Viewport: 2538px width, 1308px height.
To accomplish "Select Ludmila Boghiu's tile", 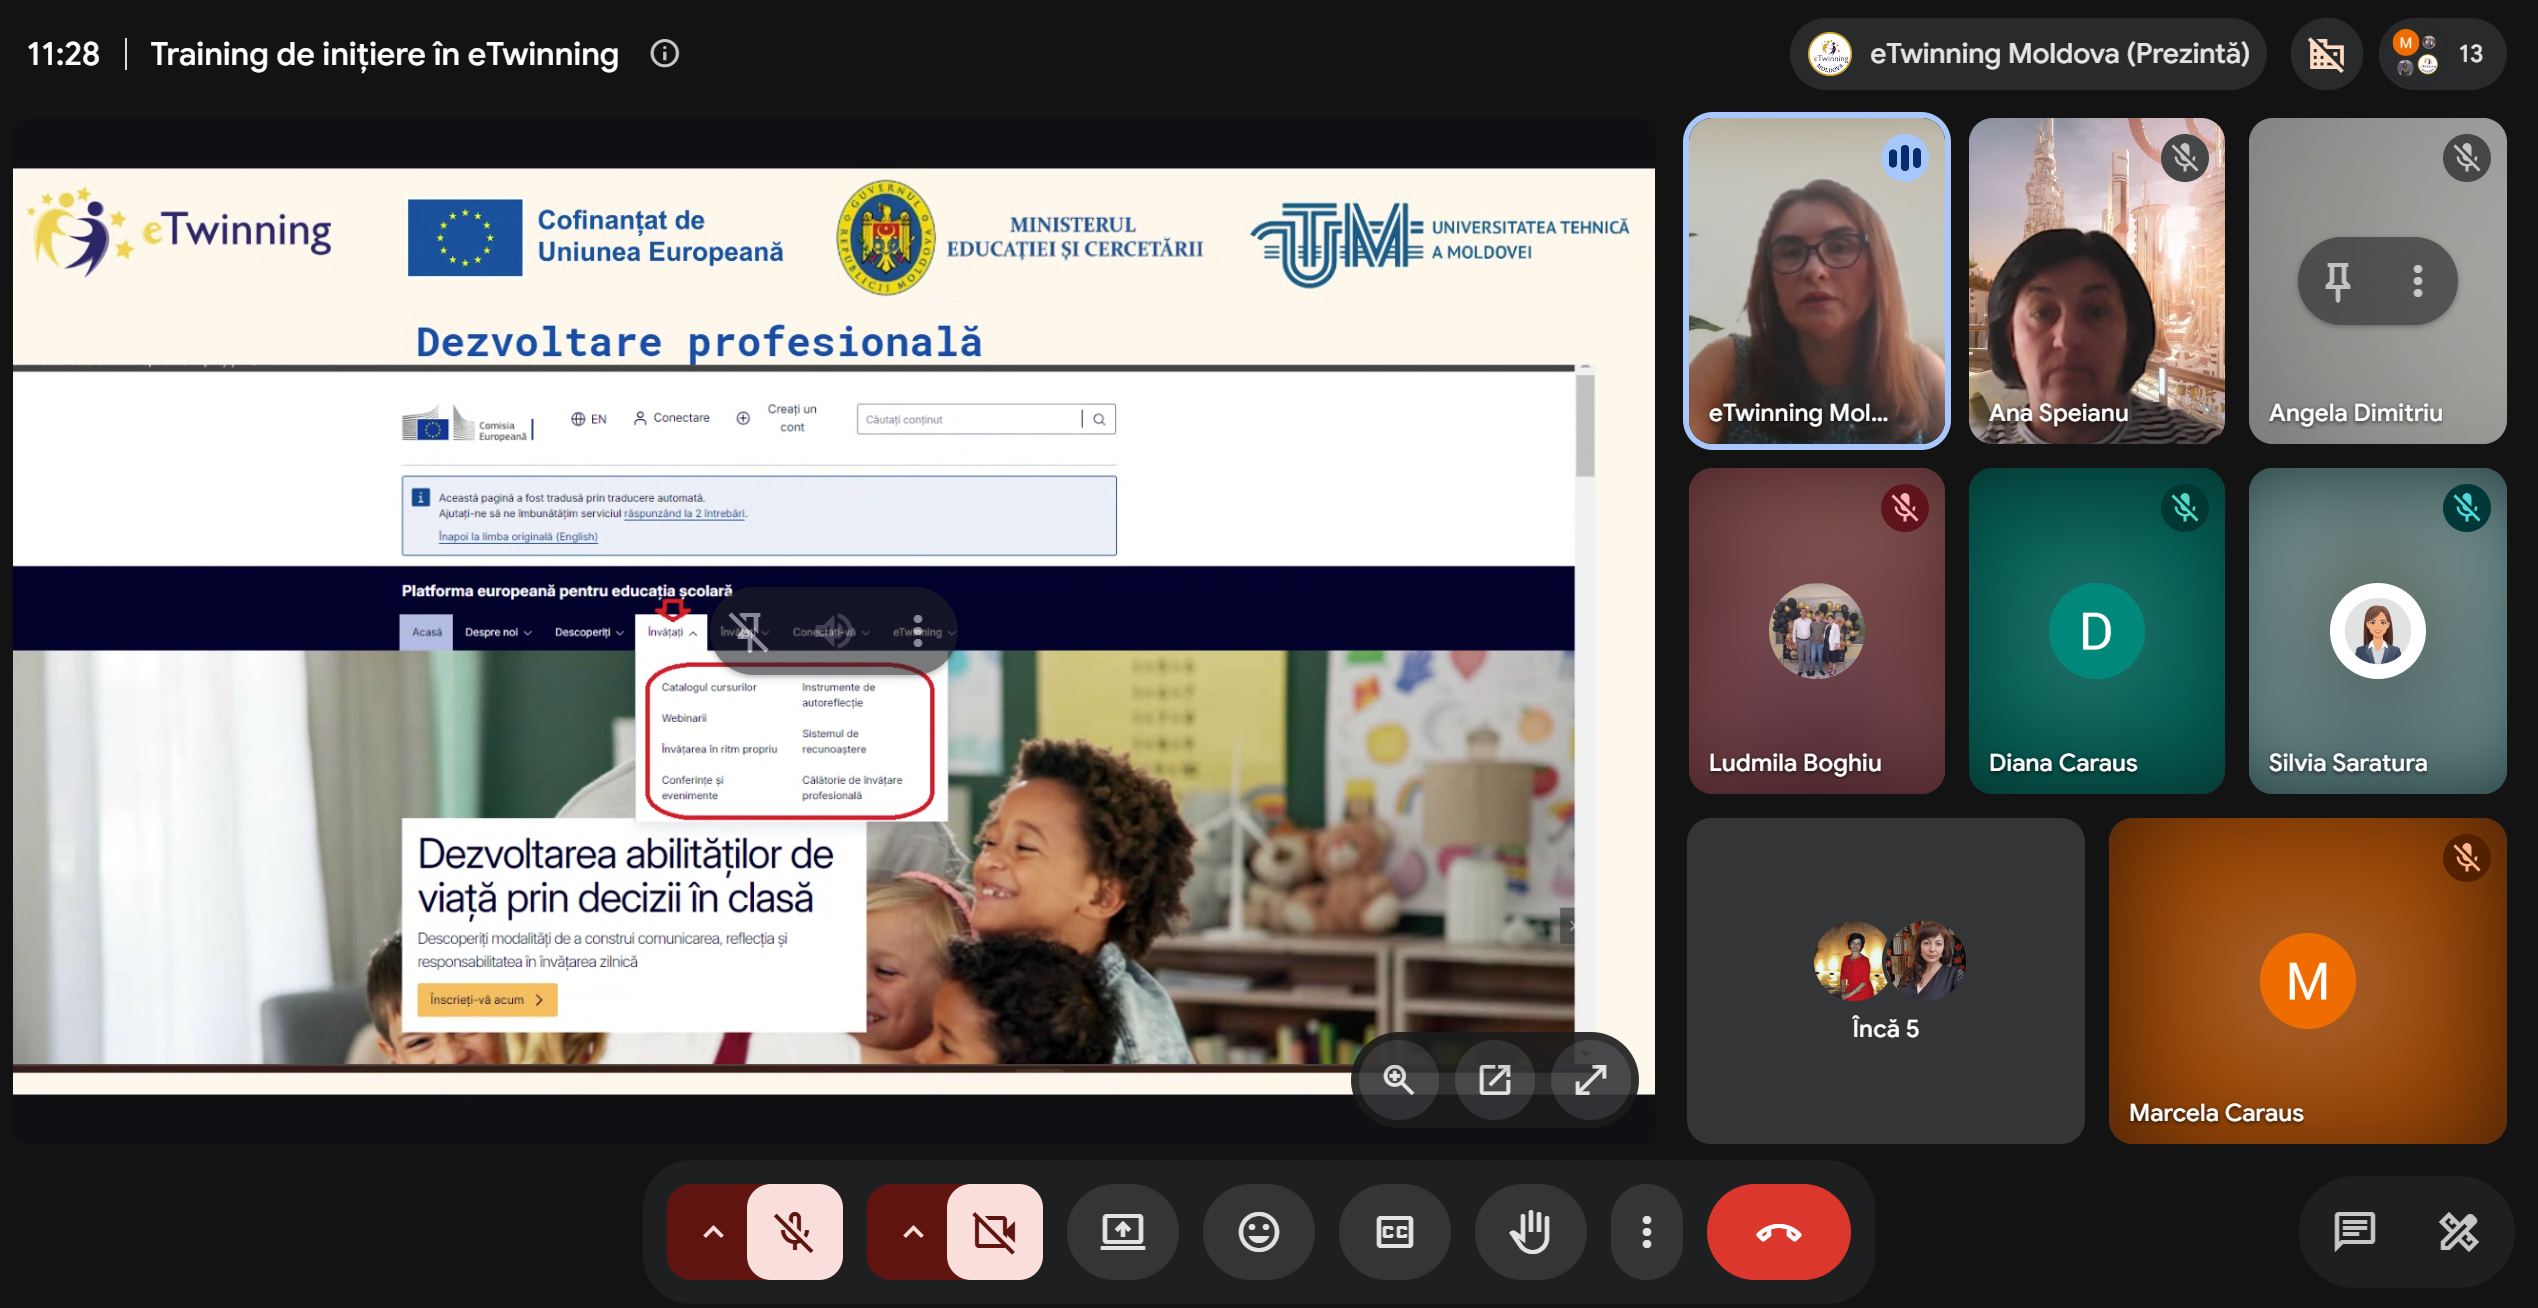I will [x=1817, y=631].
